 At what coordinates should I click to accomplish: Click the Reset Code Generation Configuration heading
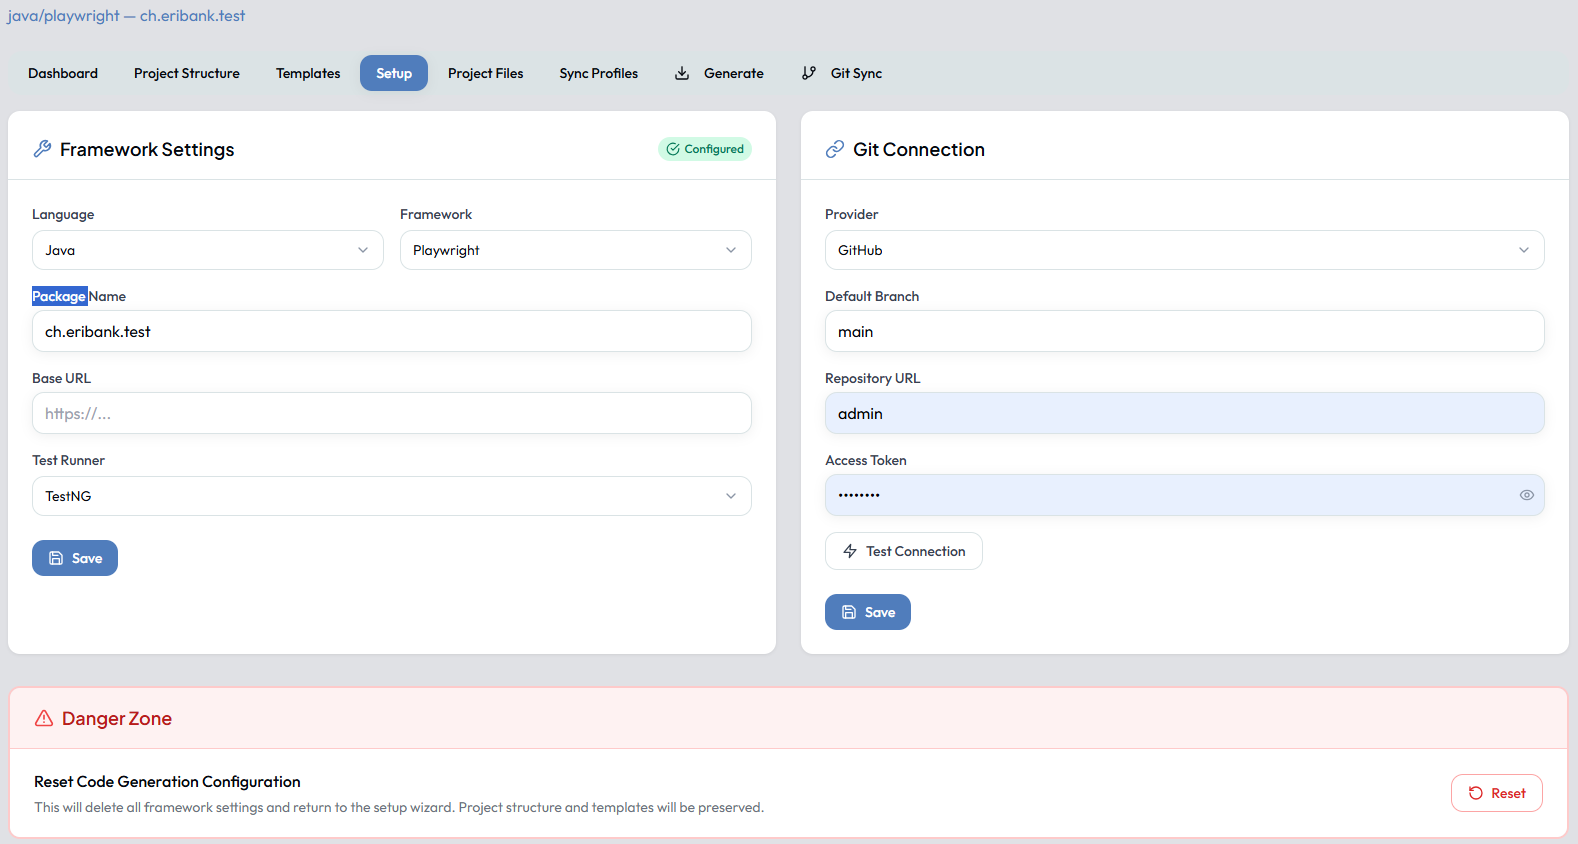pos(167,782)
